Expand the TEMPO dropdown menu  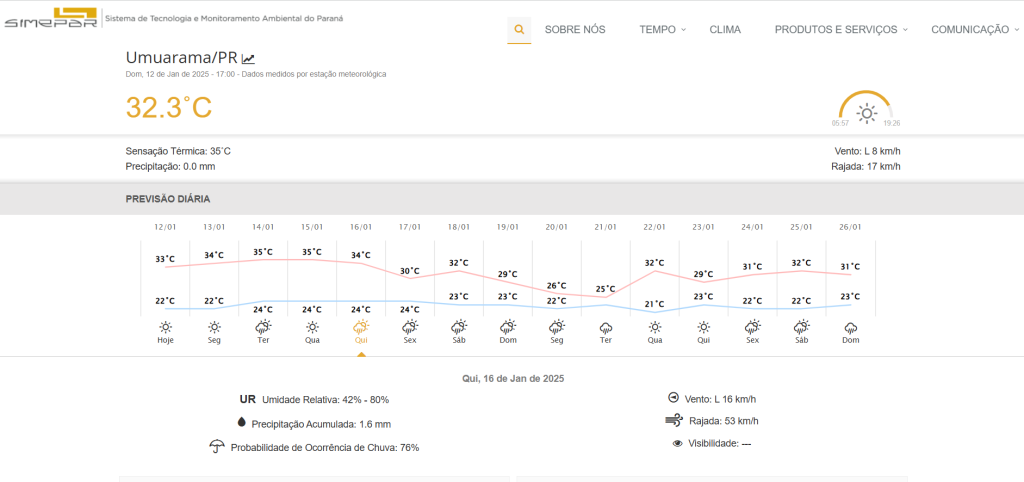(662, 30)
